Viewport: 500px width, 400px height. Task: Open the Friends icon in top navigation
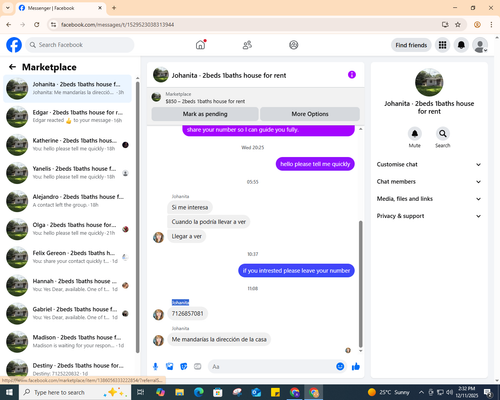coord(247,45)
